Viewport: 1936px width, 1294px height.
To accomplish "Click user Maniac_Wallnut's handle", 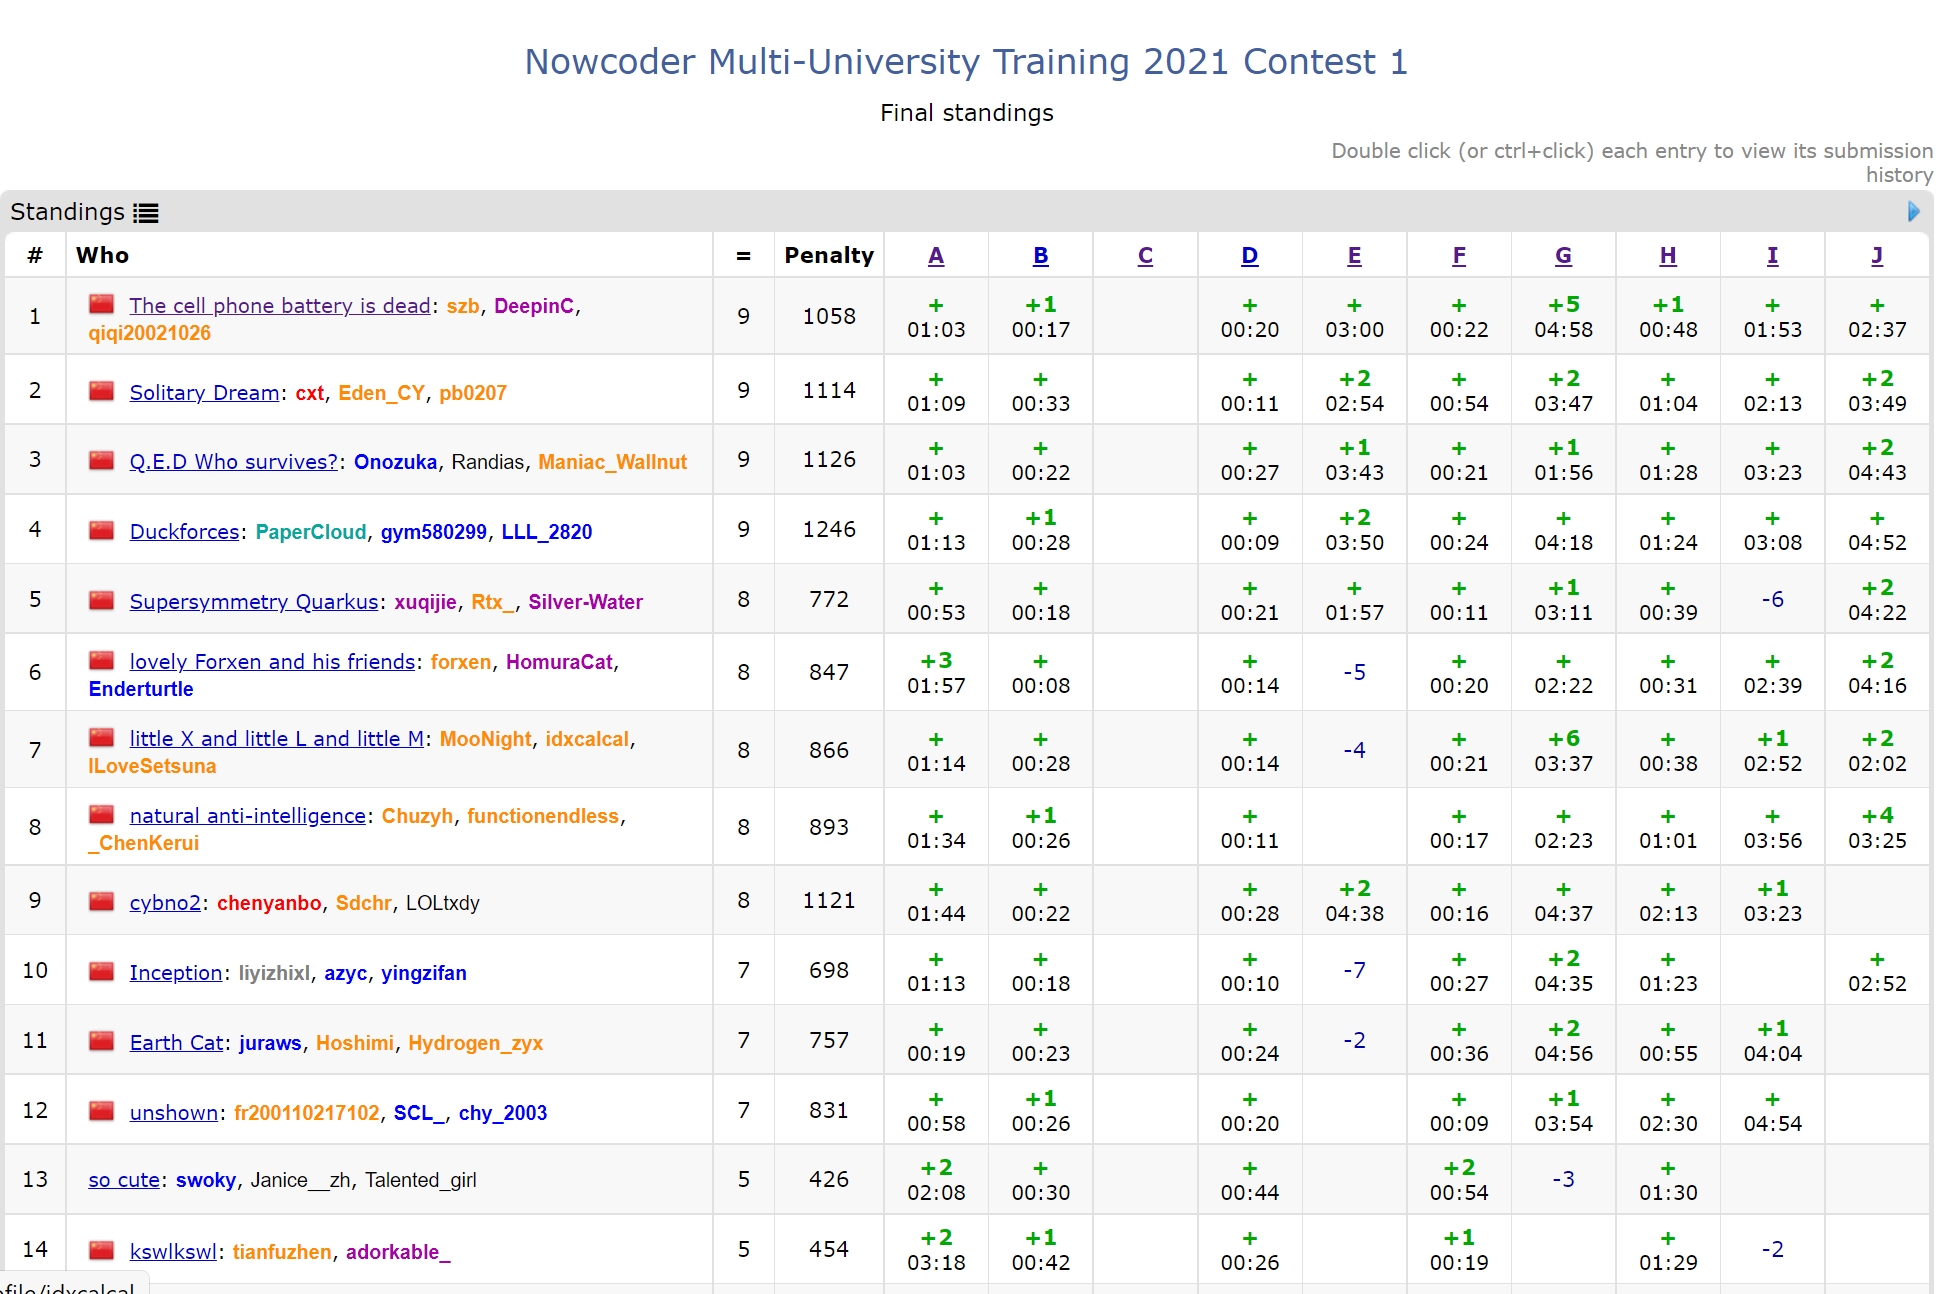I will [x=612, y=462].
